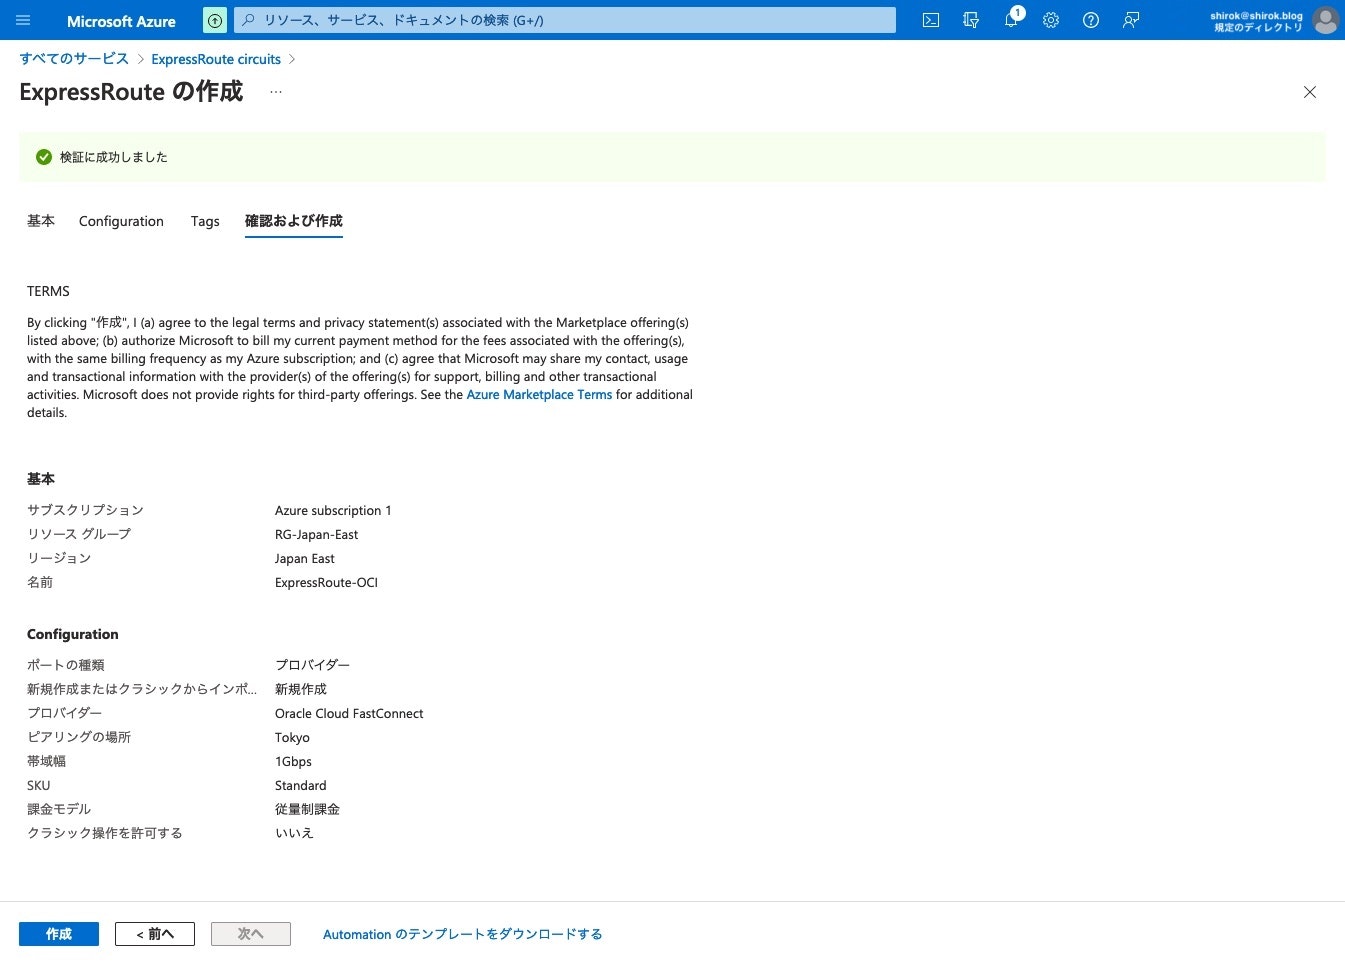Click the 新規作成 value

pos(301,689)
